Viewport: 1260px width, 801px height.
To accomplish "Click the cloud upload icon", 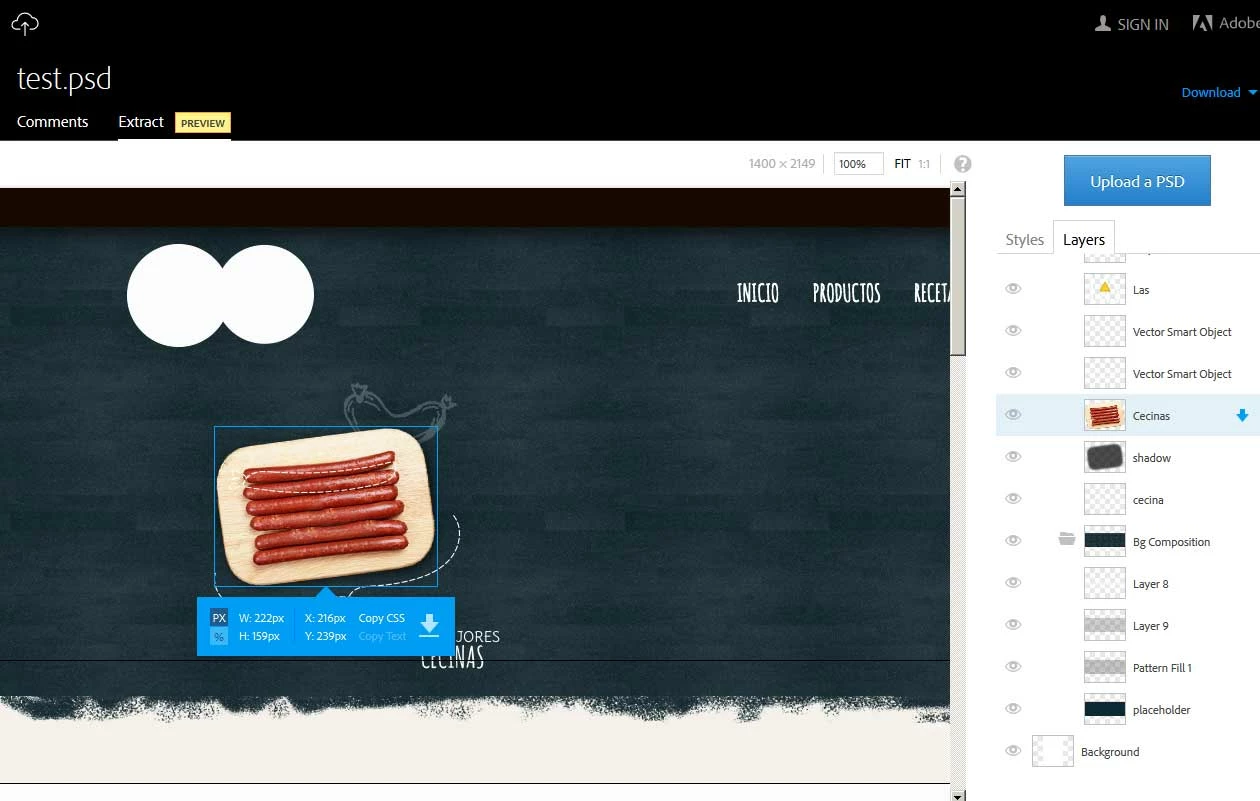I will pos(25,24).
